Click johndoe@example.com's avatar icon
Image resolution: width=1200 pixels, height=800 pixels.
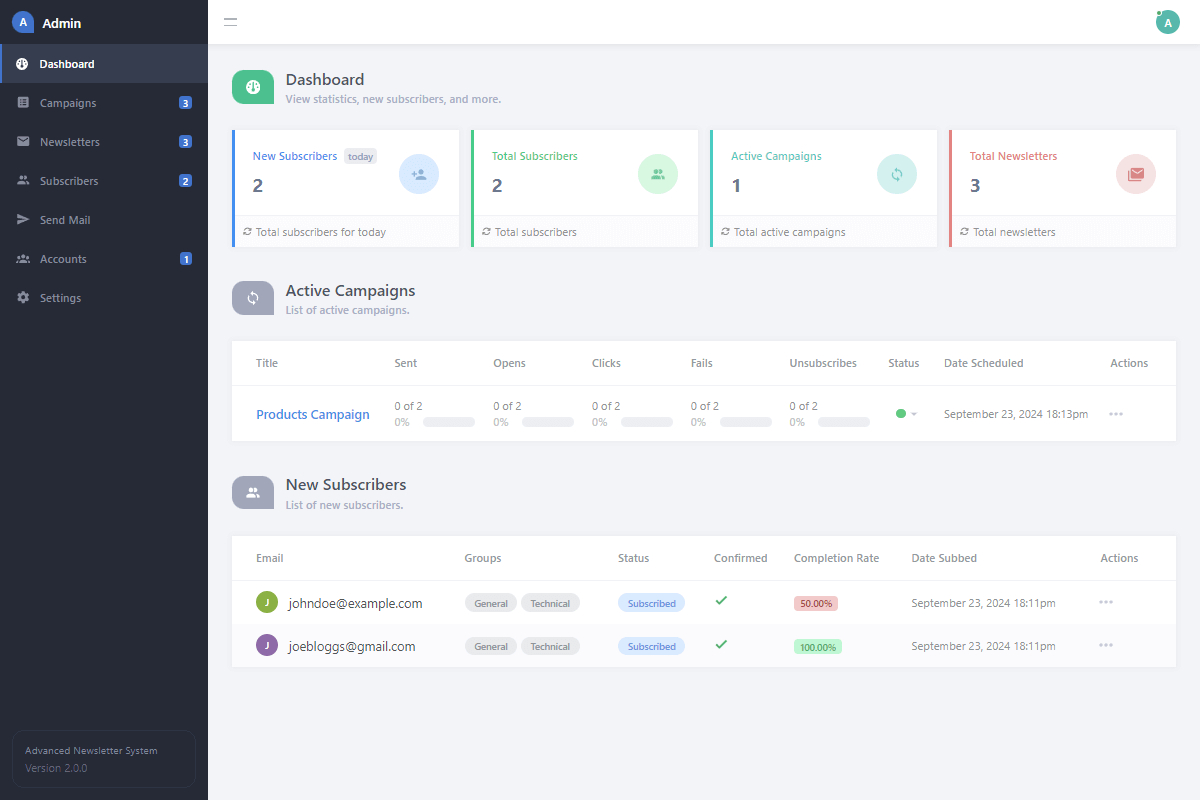267,602
